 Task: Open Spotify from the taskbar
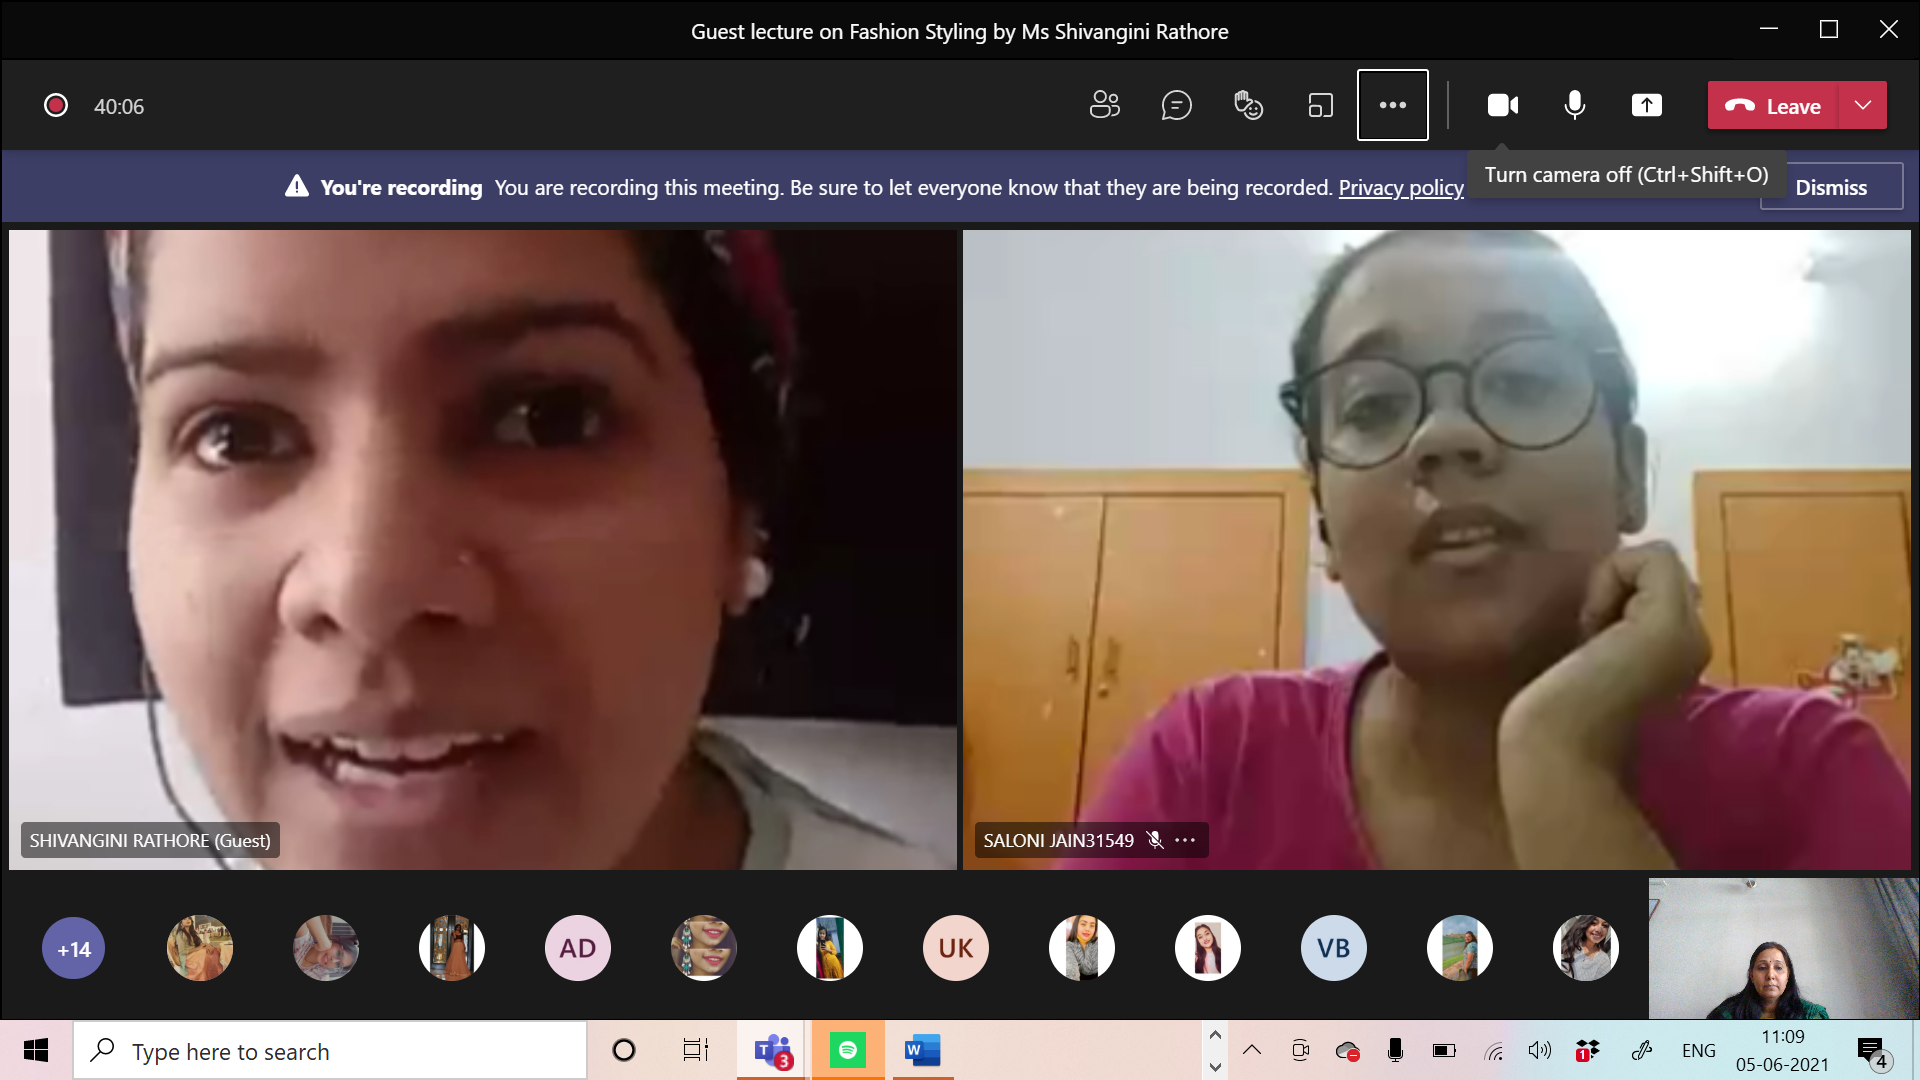(x=848, y=1050)
